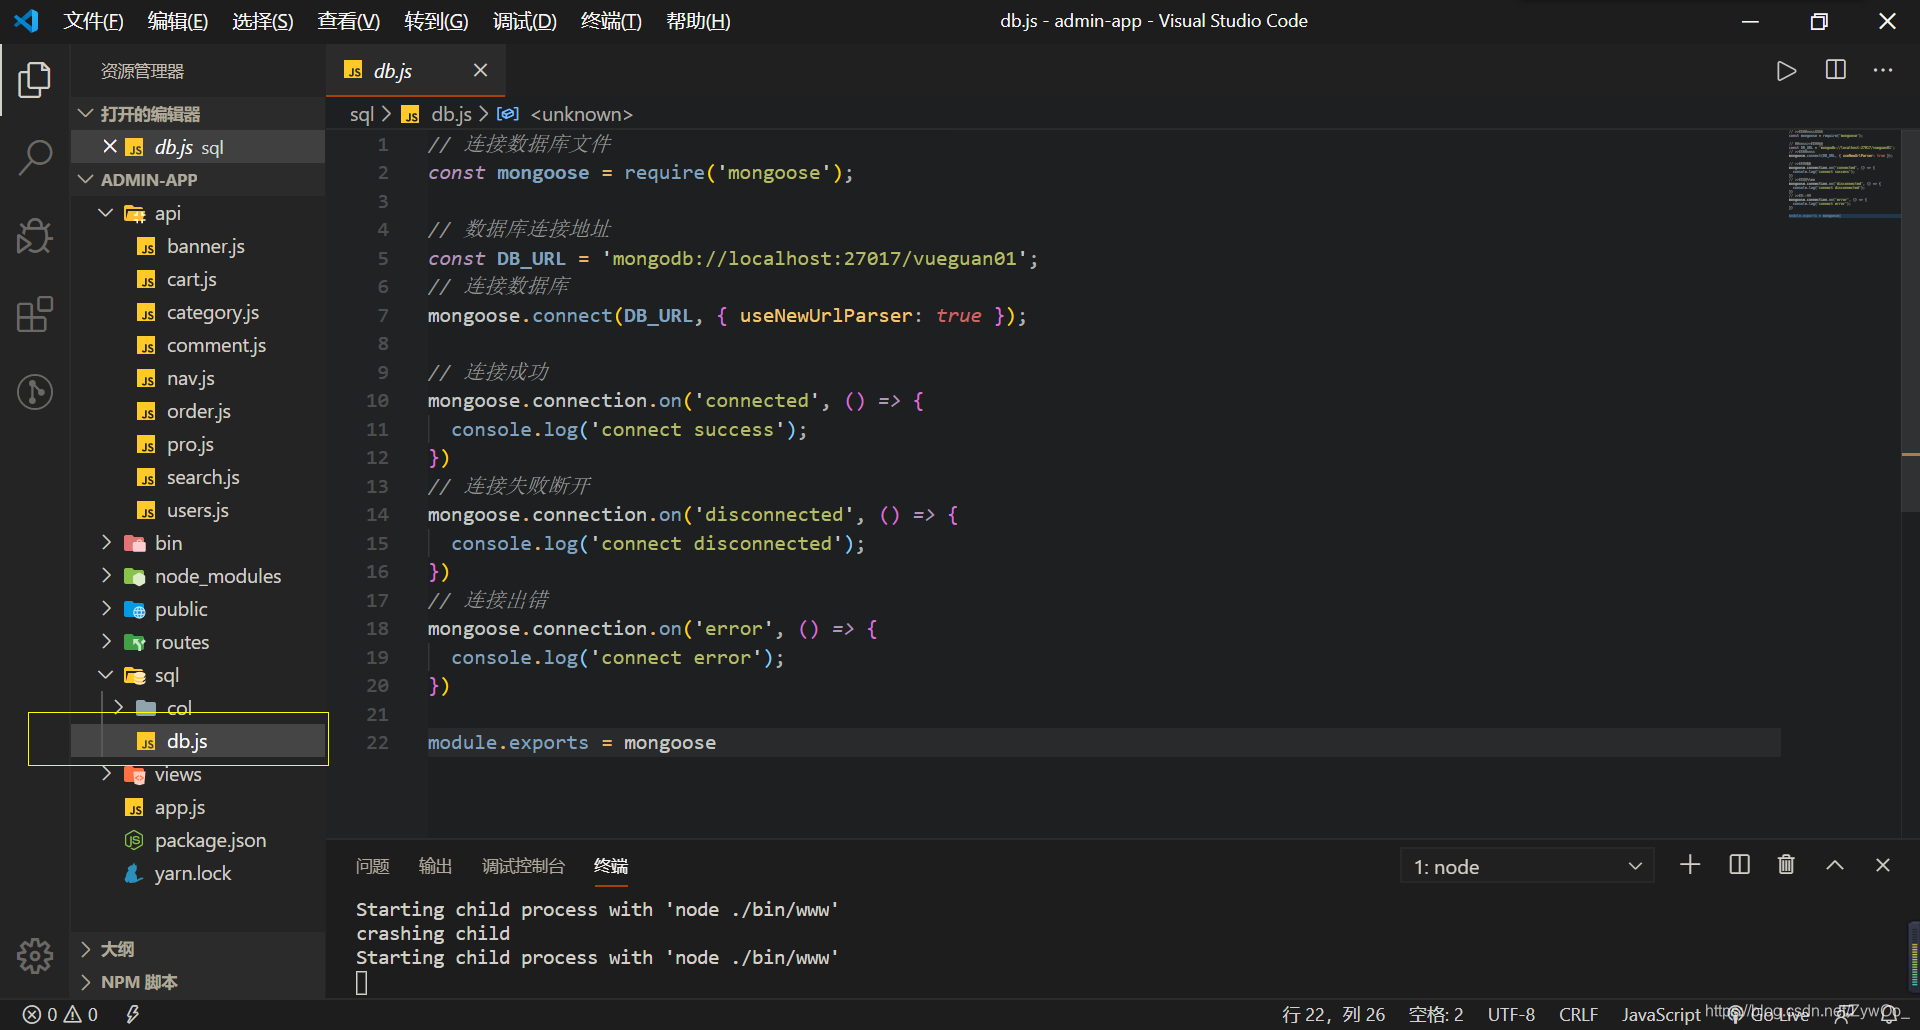Open the Search view in activity bar
Viewport: 1920px width, 1030px height.
35,158
